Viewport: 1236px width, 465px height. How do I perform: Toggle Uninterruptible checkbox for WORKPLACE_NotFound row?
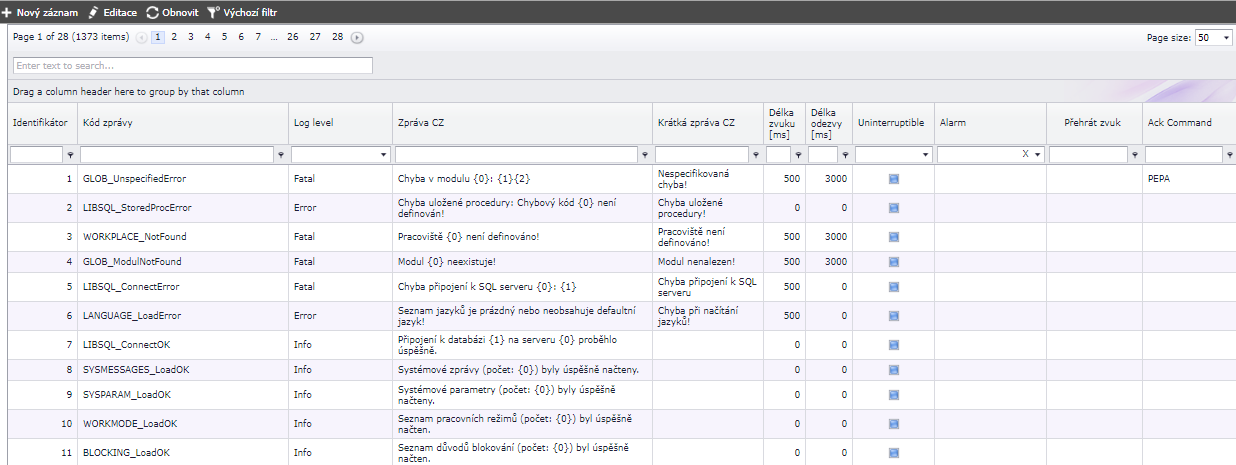pyautogui.click(x=893, y=237)
